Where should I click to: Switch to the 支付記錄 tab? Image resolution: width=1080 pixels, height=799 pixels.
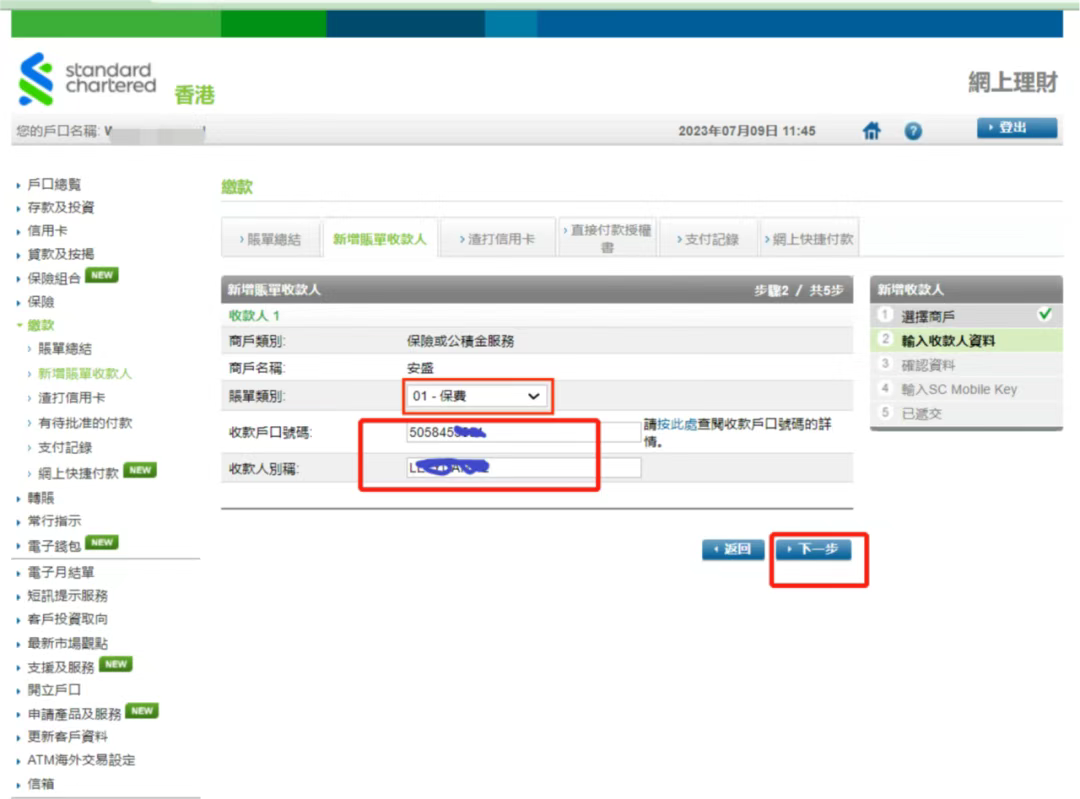(x=708, y=239)
